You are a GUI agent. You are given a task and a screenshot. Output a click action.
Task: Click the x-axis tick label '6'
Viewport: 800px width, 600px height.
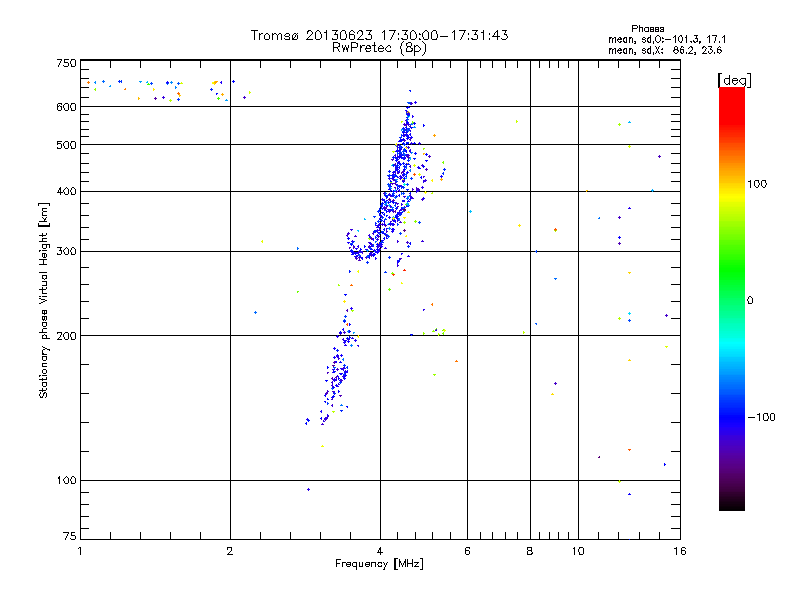(467, 551)
